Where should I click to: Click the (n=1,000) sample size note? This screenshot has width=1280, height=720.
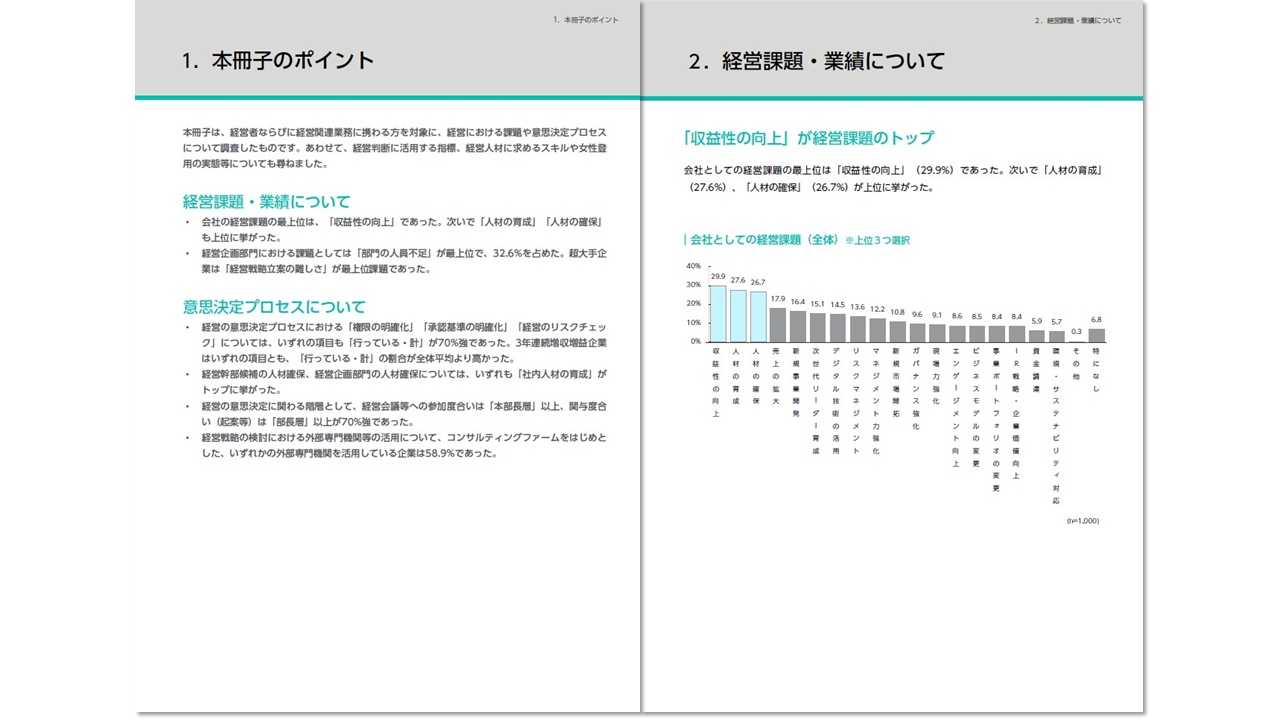coord(1082,520)
